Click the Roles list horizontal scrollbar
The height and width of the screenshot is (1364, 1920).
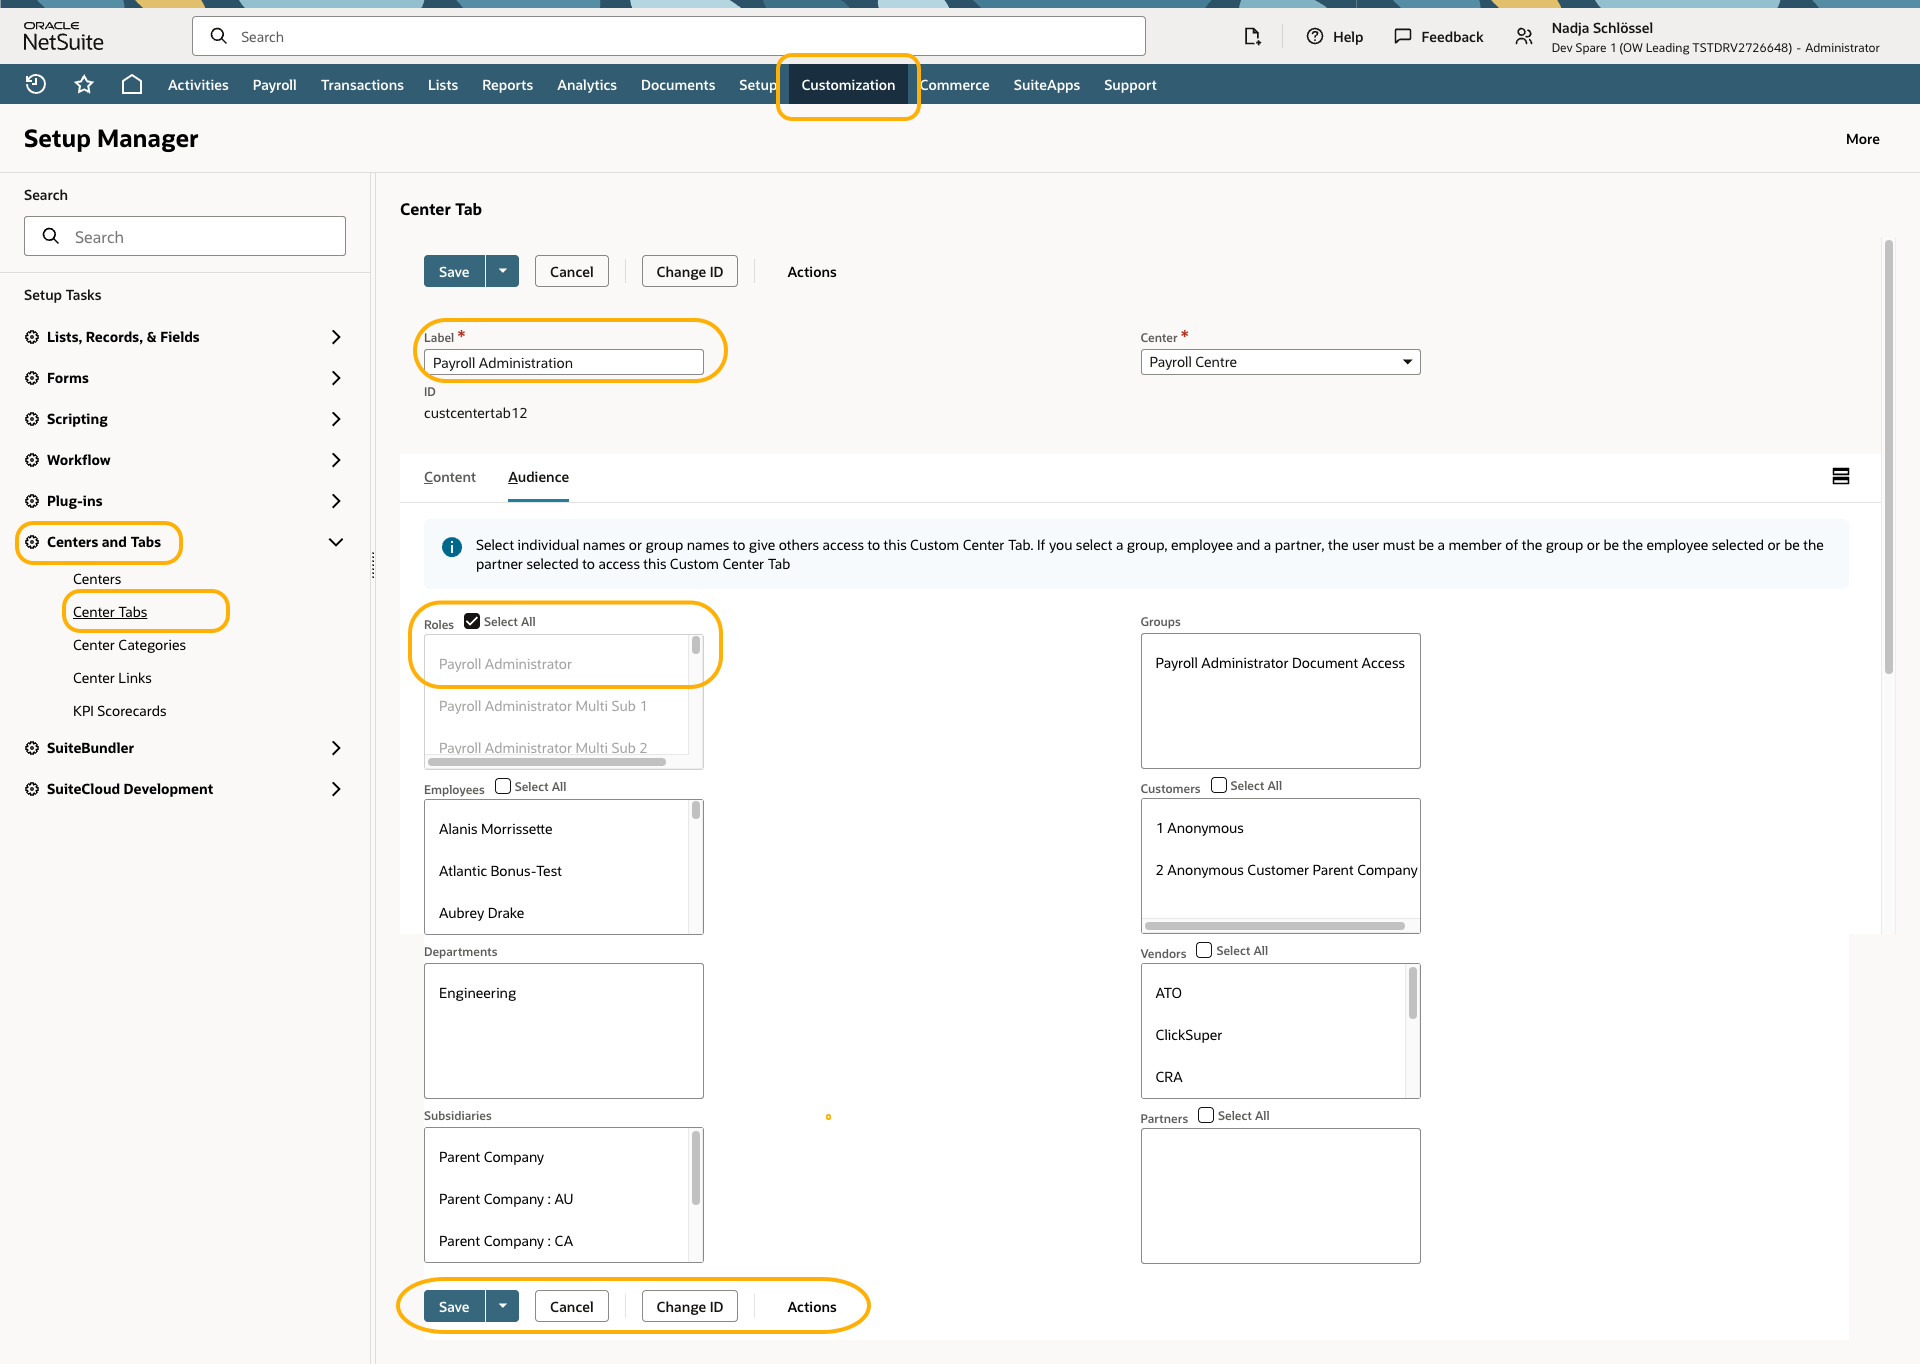547,762
